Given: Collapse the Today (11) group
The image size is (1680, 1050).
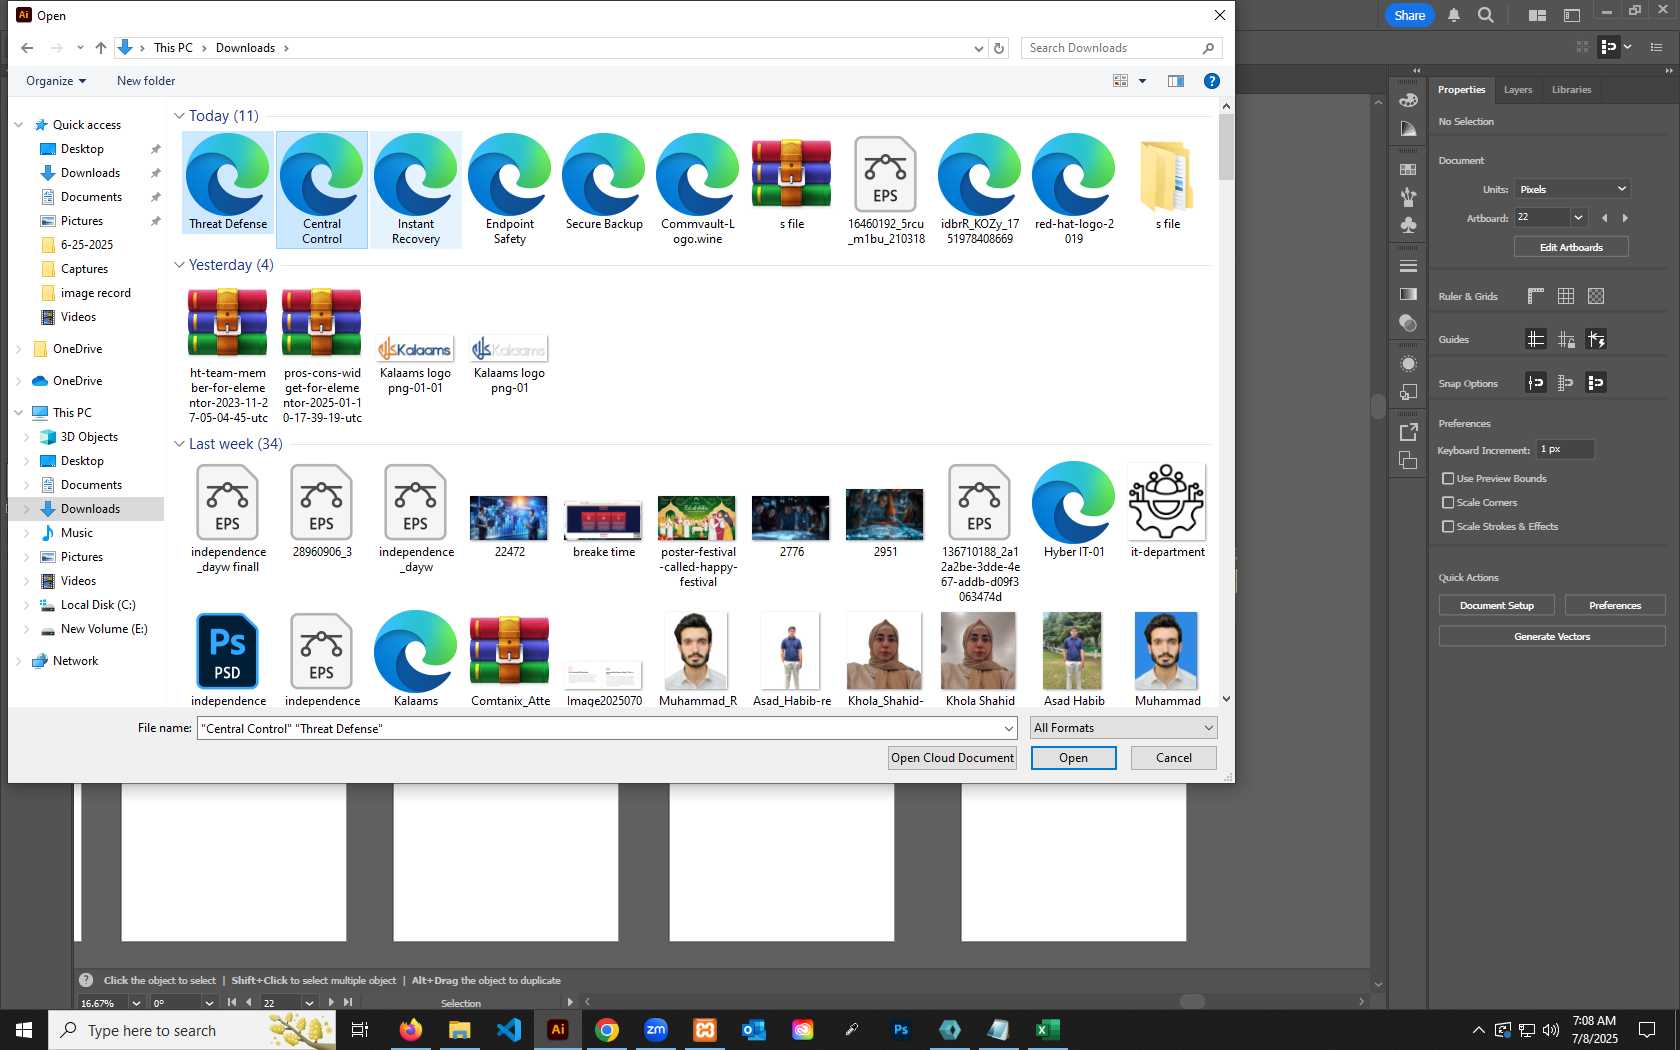Looking at the screenshot, I should coord(179,116).
